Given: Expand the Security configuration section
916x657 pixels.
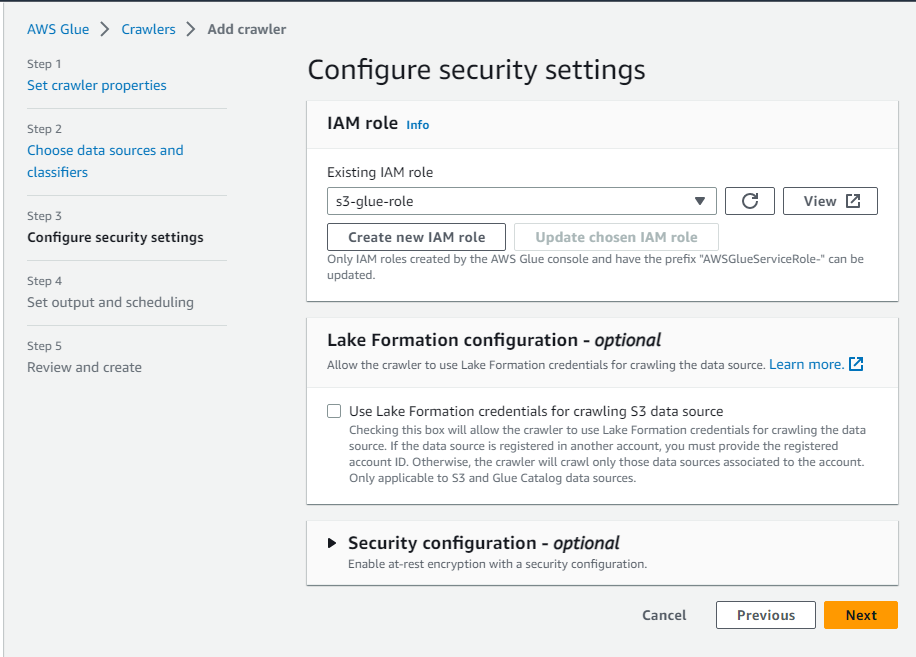Looking at the screenshot, I should point(333,543).
